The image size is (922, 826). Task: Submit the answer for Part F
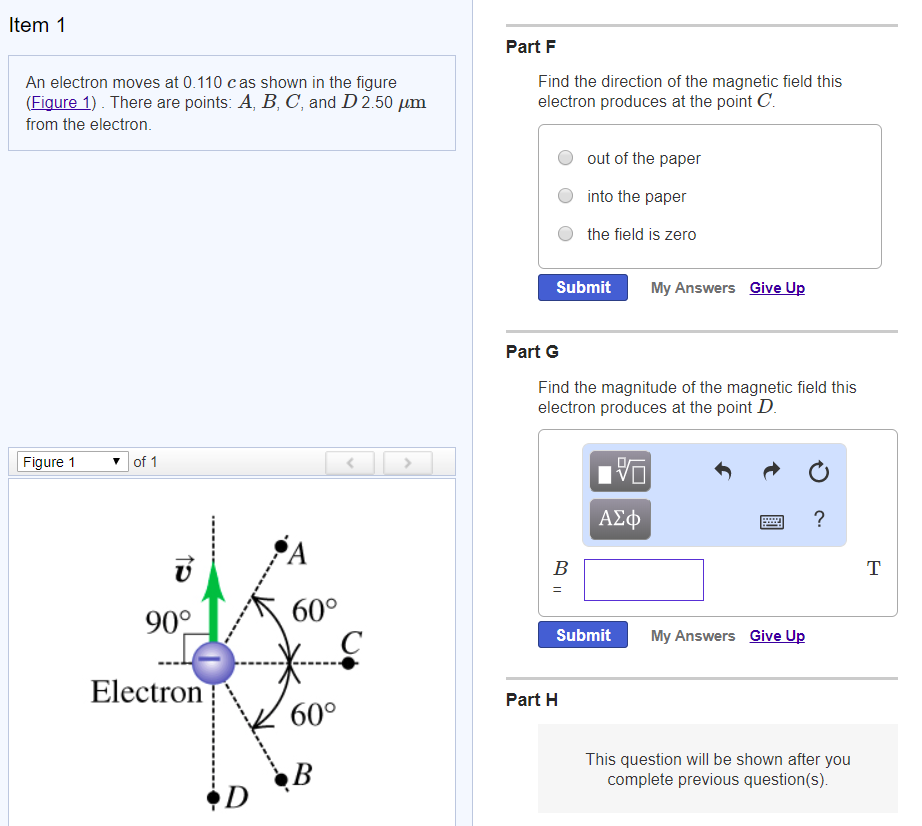(583, 287)
